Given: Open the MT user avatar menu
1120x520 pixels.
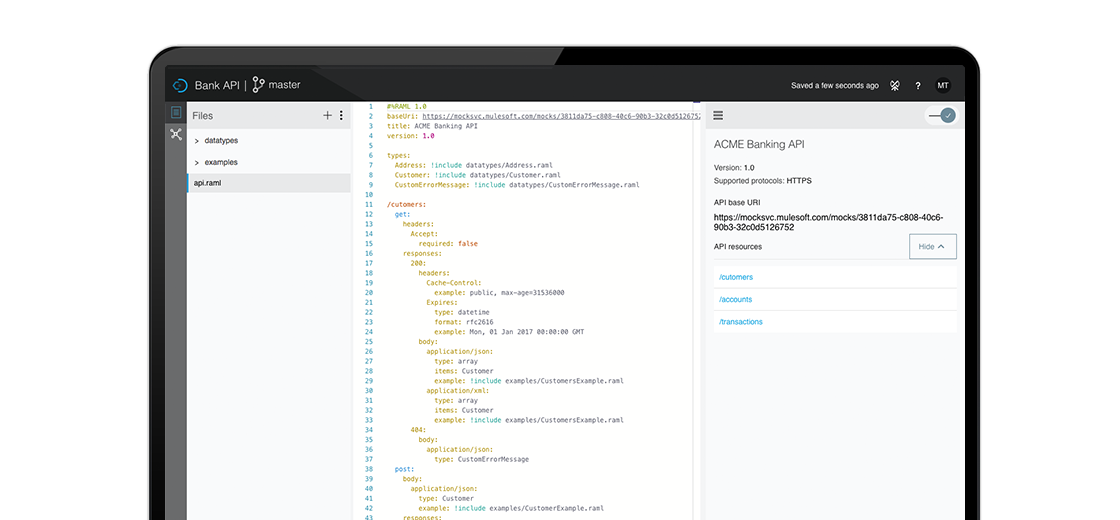Looking at the screenshot, I should click(x=943, y=85).
